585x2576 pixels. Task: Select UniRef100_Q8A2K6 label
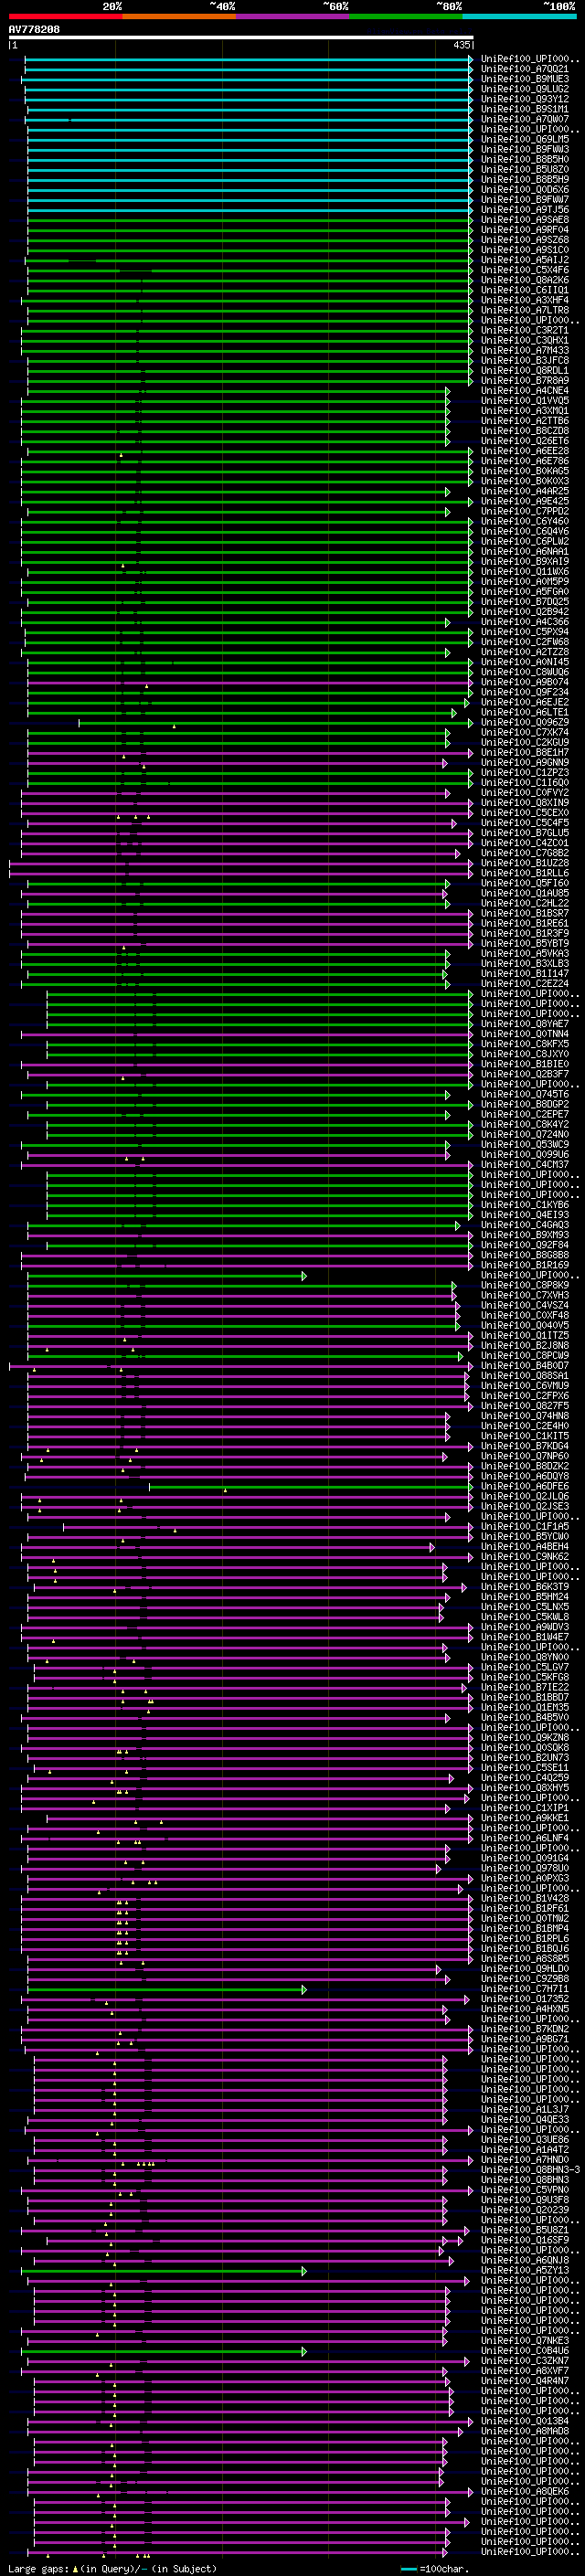[x=525, y=280]
